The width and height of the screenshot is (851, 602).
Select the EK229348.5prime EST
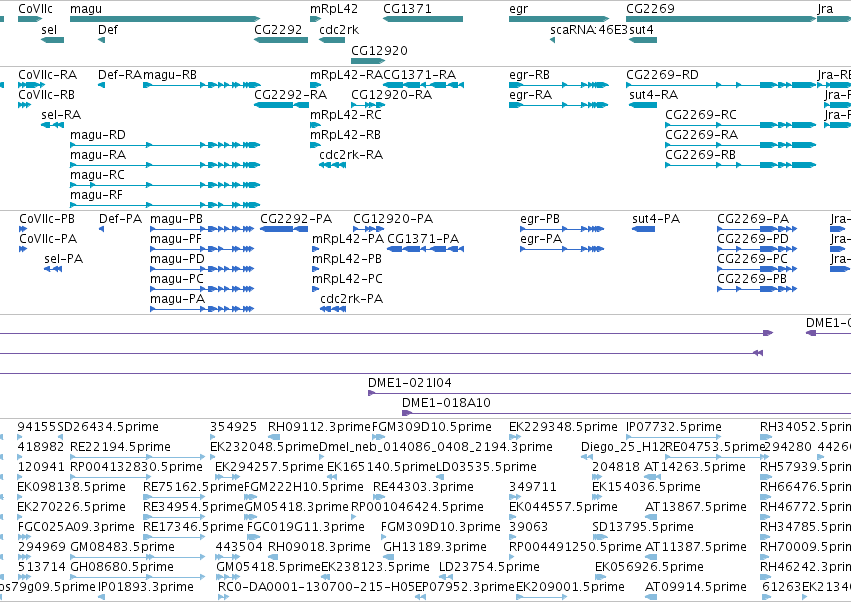click(x=515, y=436)
